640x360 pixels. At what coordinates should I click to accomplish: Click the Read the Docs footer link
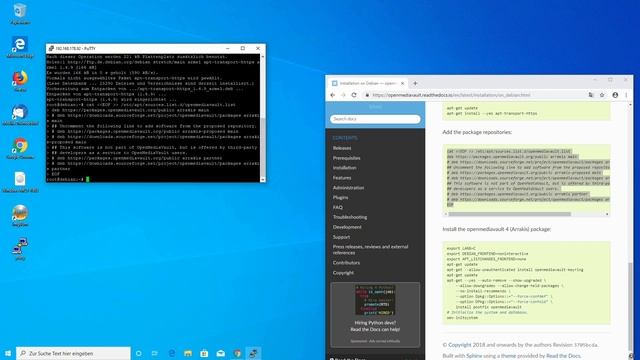[563, 356]
